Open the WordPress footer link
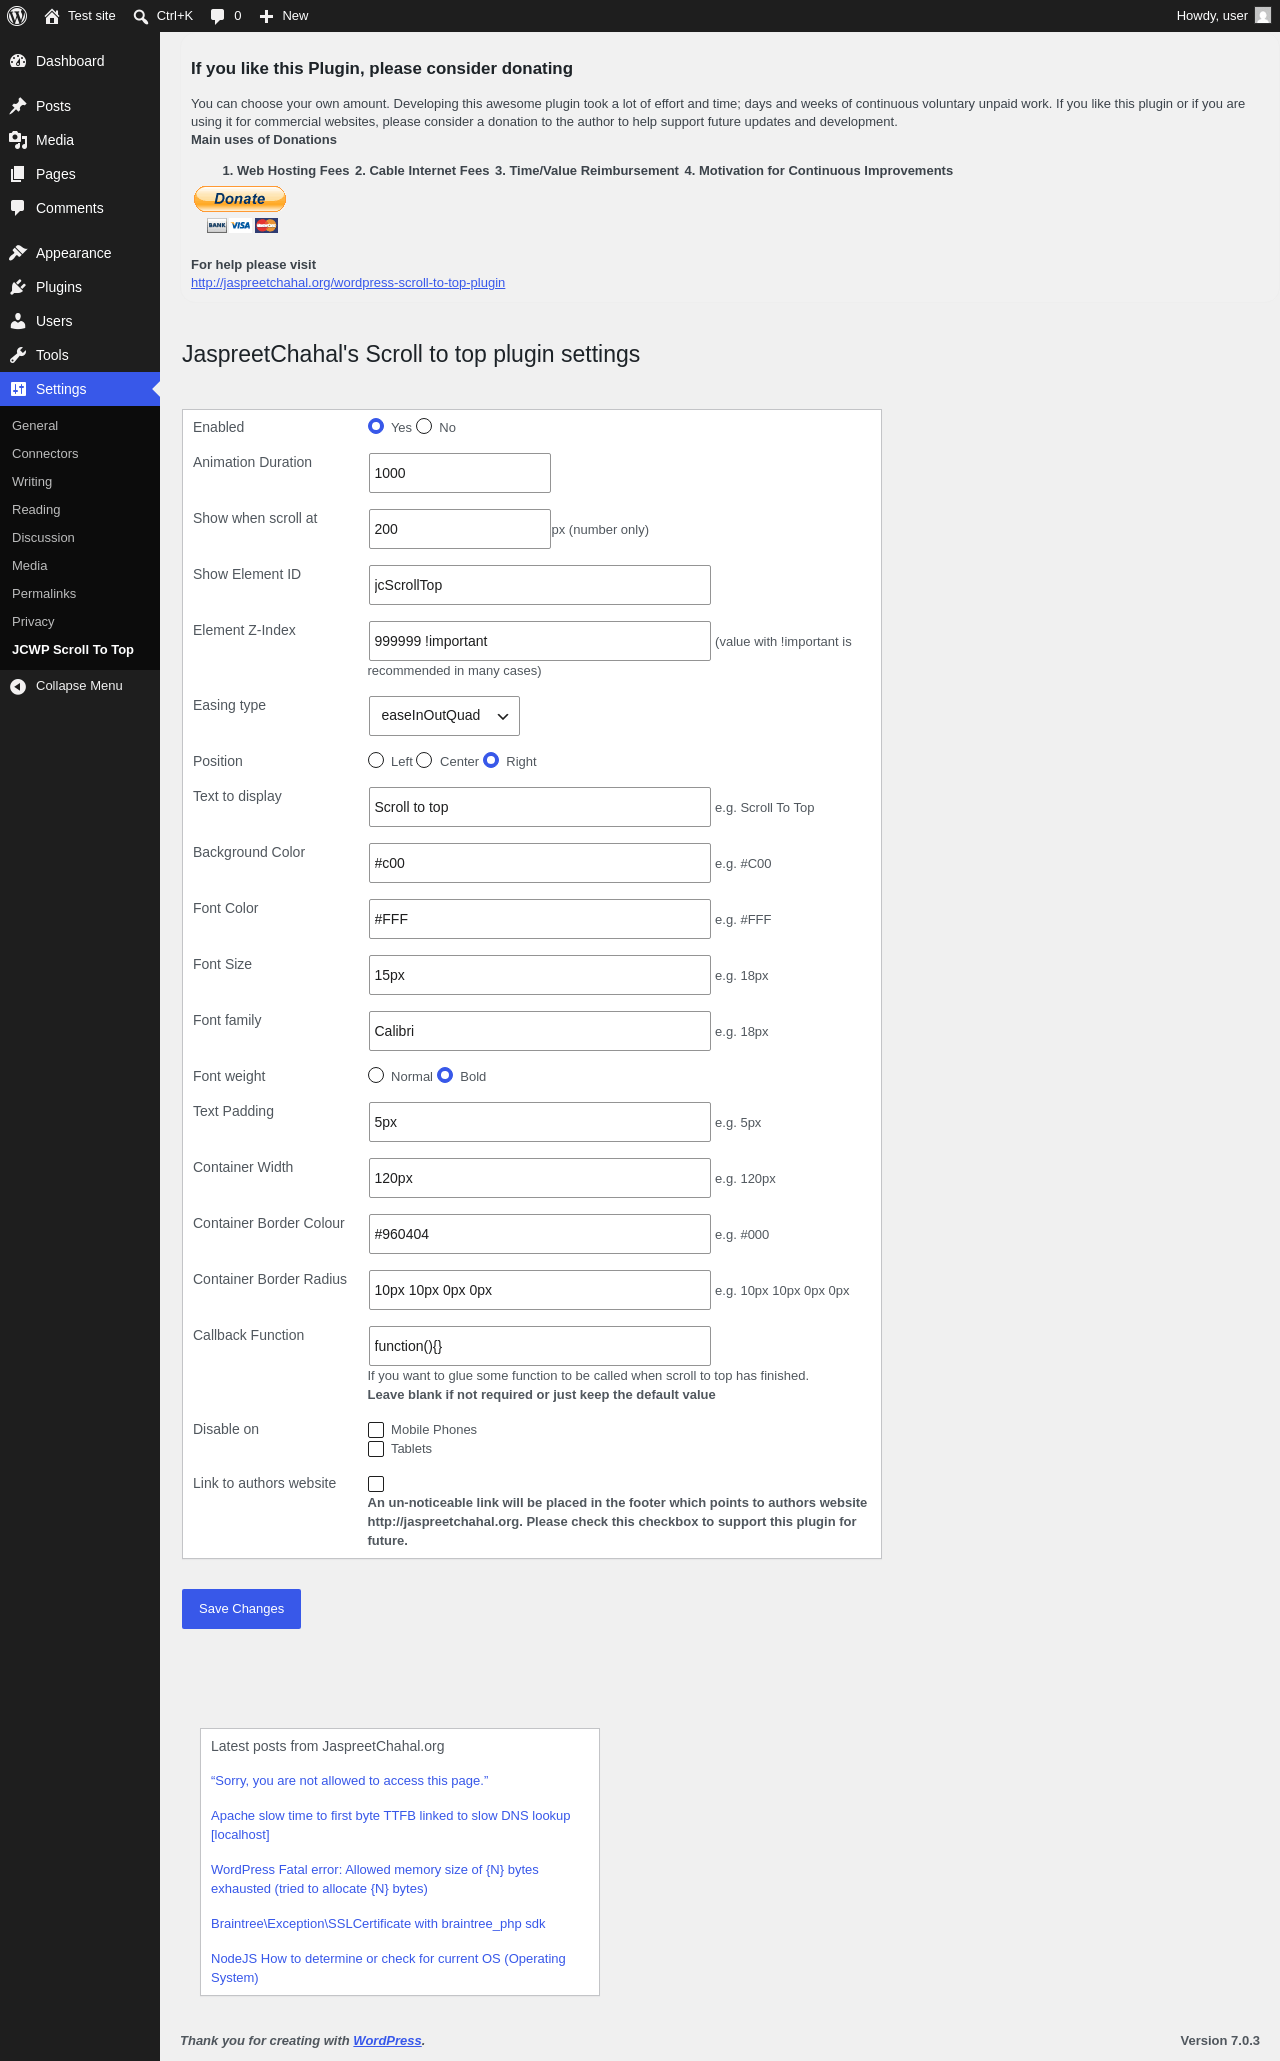The height and width of the screenshot is (2061, 1280). tap(387, 2041)
